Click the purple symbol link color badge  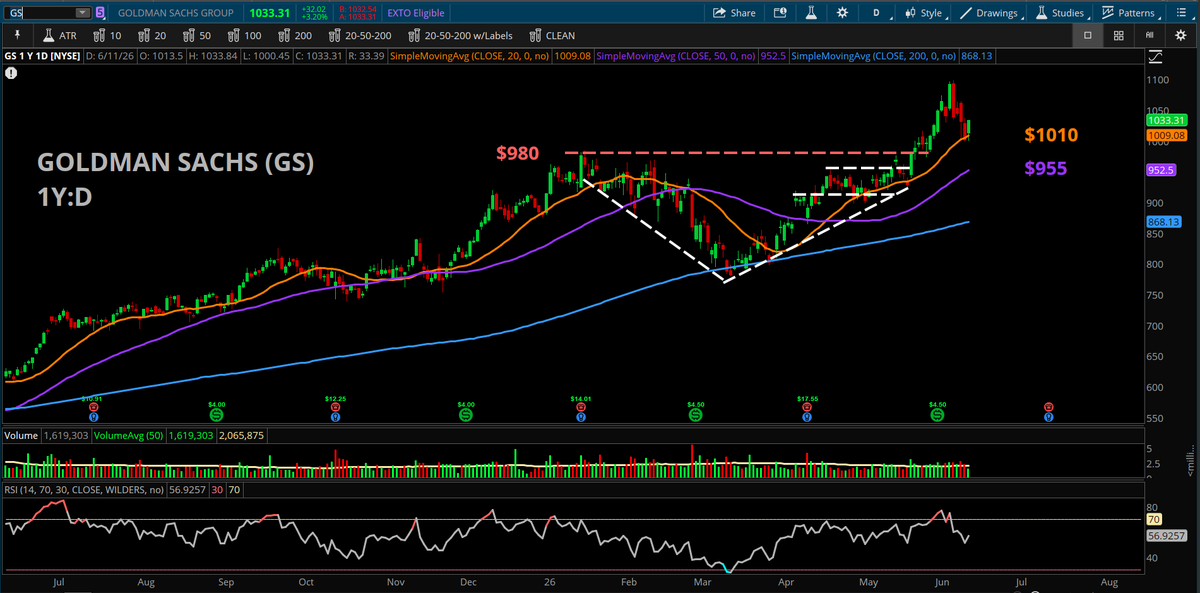[99, 13]
